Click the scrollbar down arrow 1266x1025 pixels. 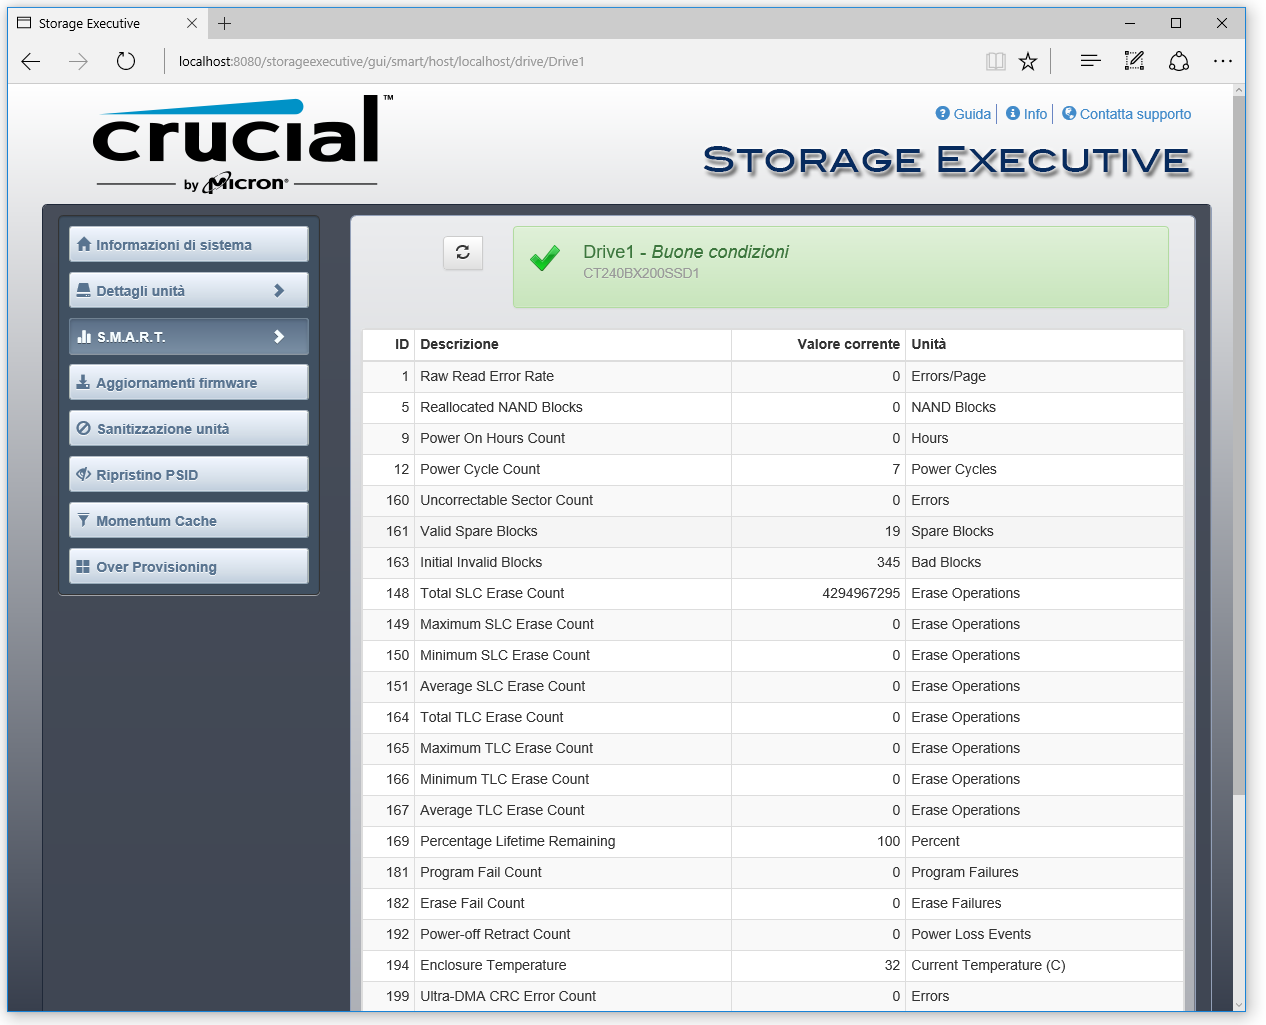[x=1239, y=1004]
